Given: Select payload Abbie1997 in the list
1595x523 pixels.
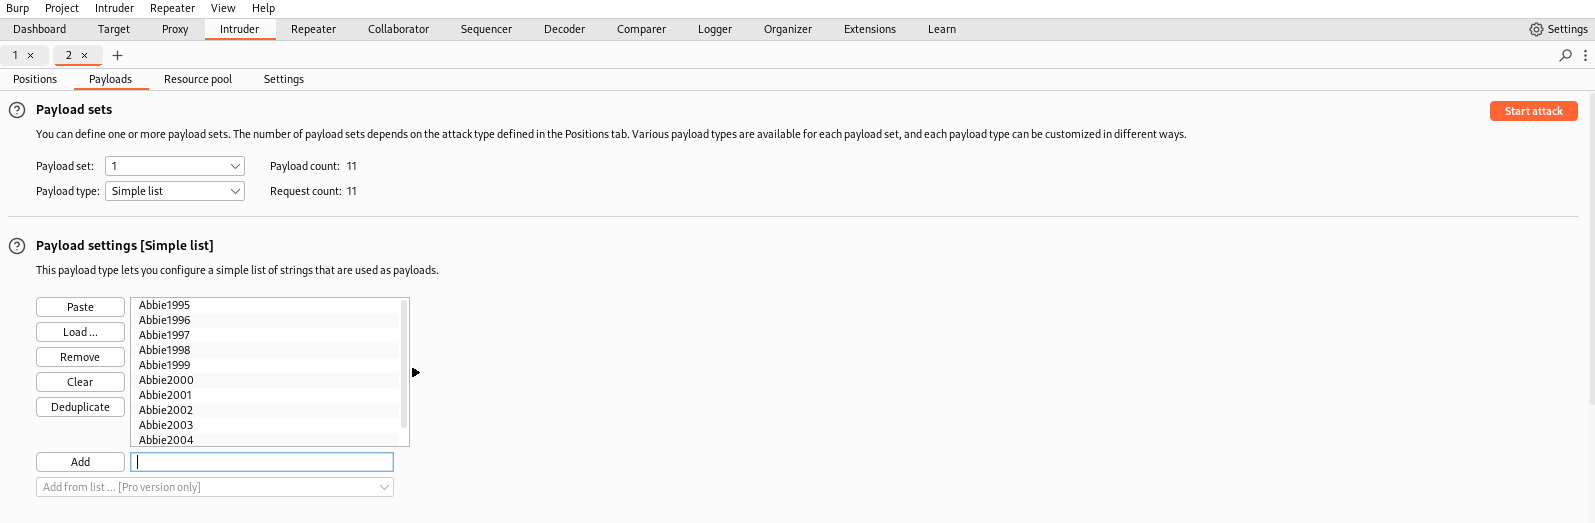Looking at the screenshot, I should coord(265,335).
